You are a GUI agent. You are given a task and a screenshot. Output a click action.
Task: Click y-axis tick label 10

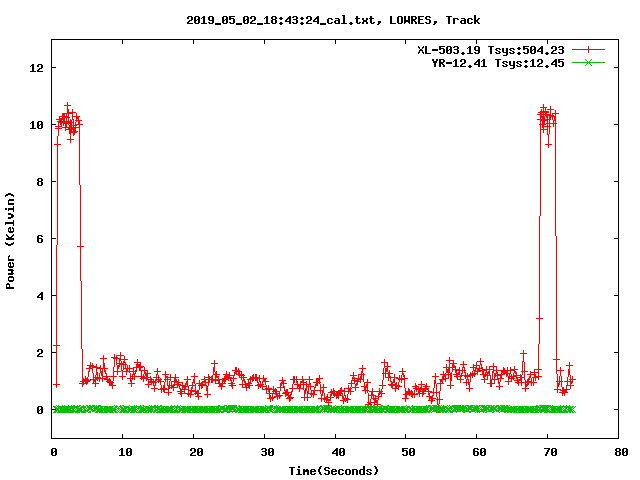point(36,125)
